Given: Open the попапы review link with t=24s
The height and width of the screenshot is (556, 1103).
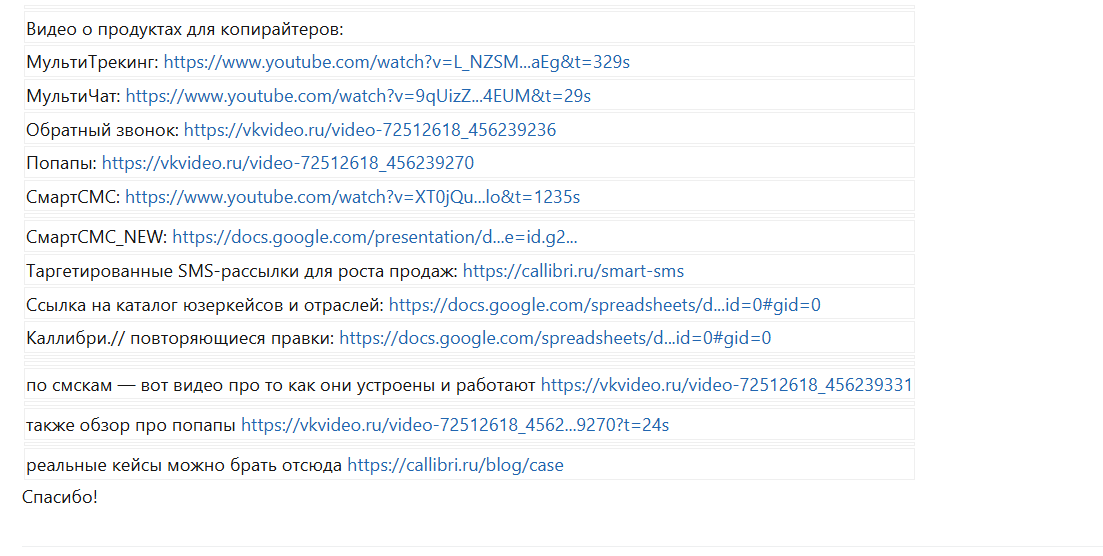Looking at the screenshot, I should pos(455,425).
